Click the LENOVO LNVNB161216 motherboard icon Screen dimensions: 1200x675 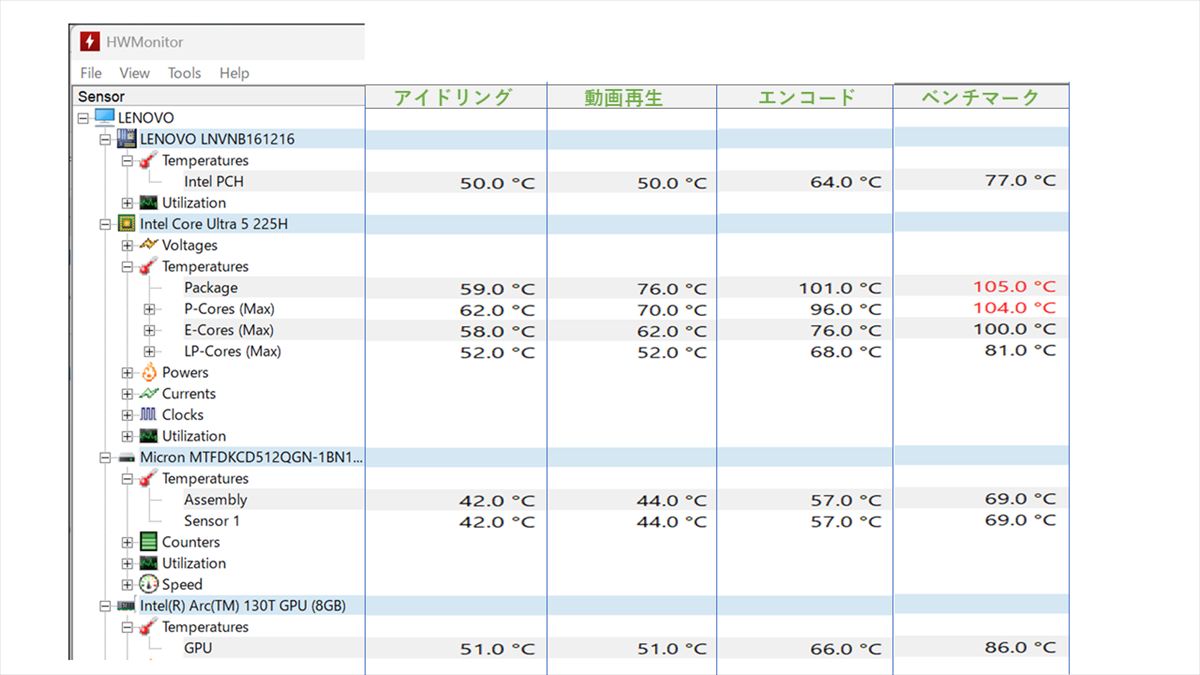tap(127, 139)
